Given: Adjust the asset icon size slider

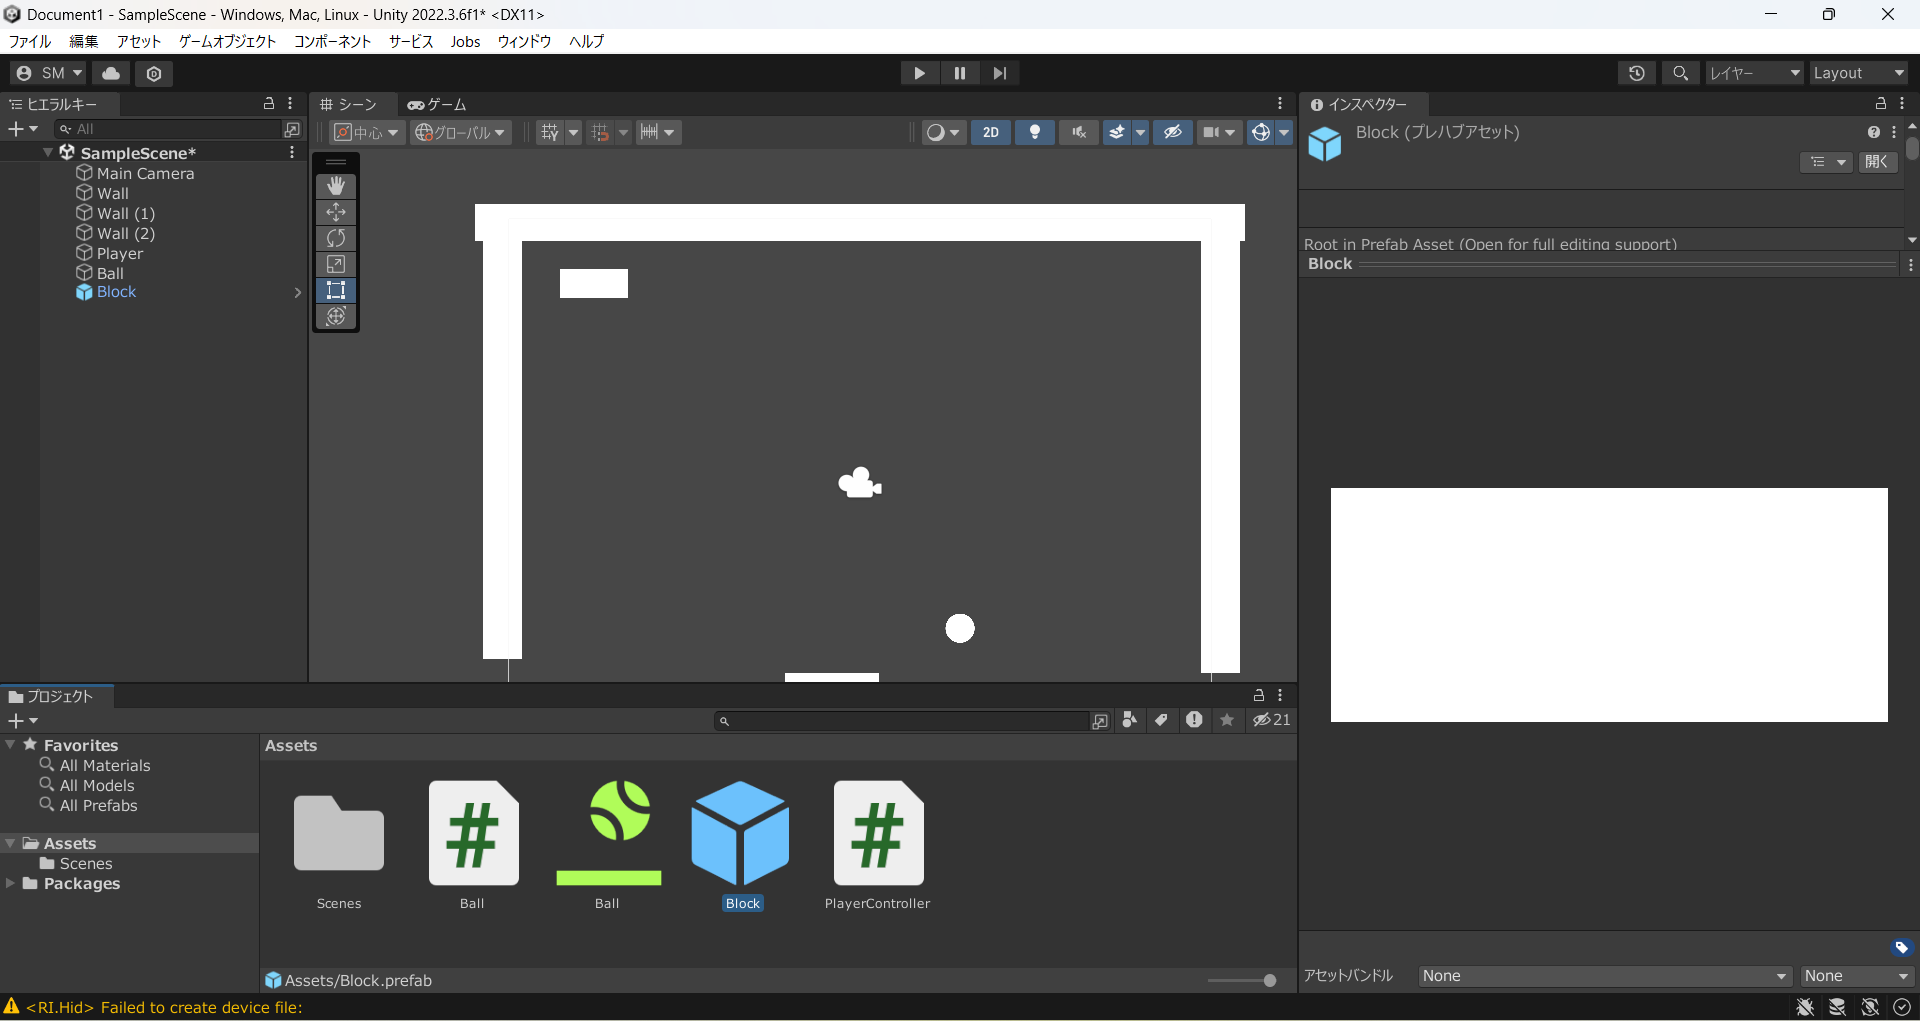Looking at the screenshot, I should pyautogui.click(x=1269, y=981).
